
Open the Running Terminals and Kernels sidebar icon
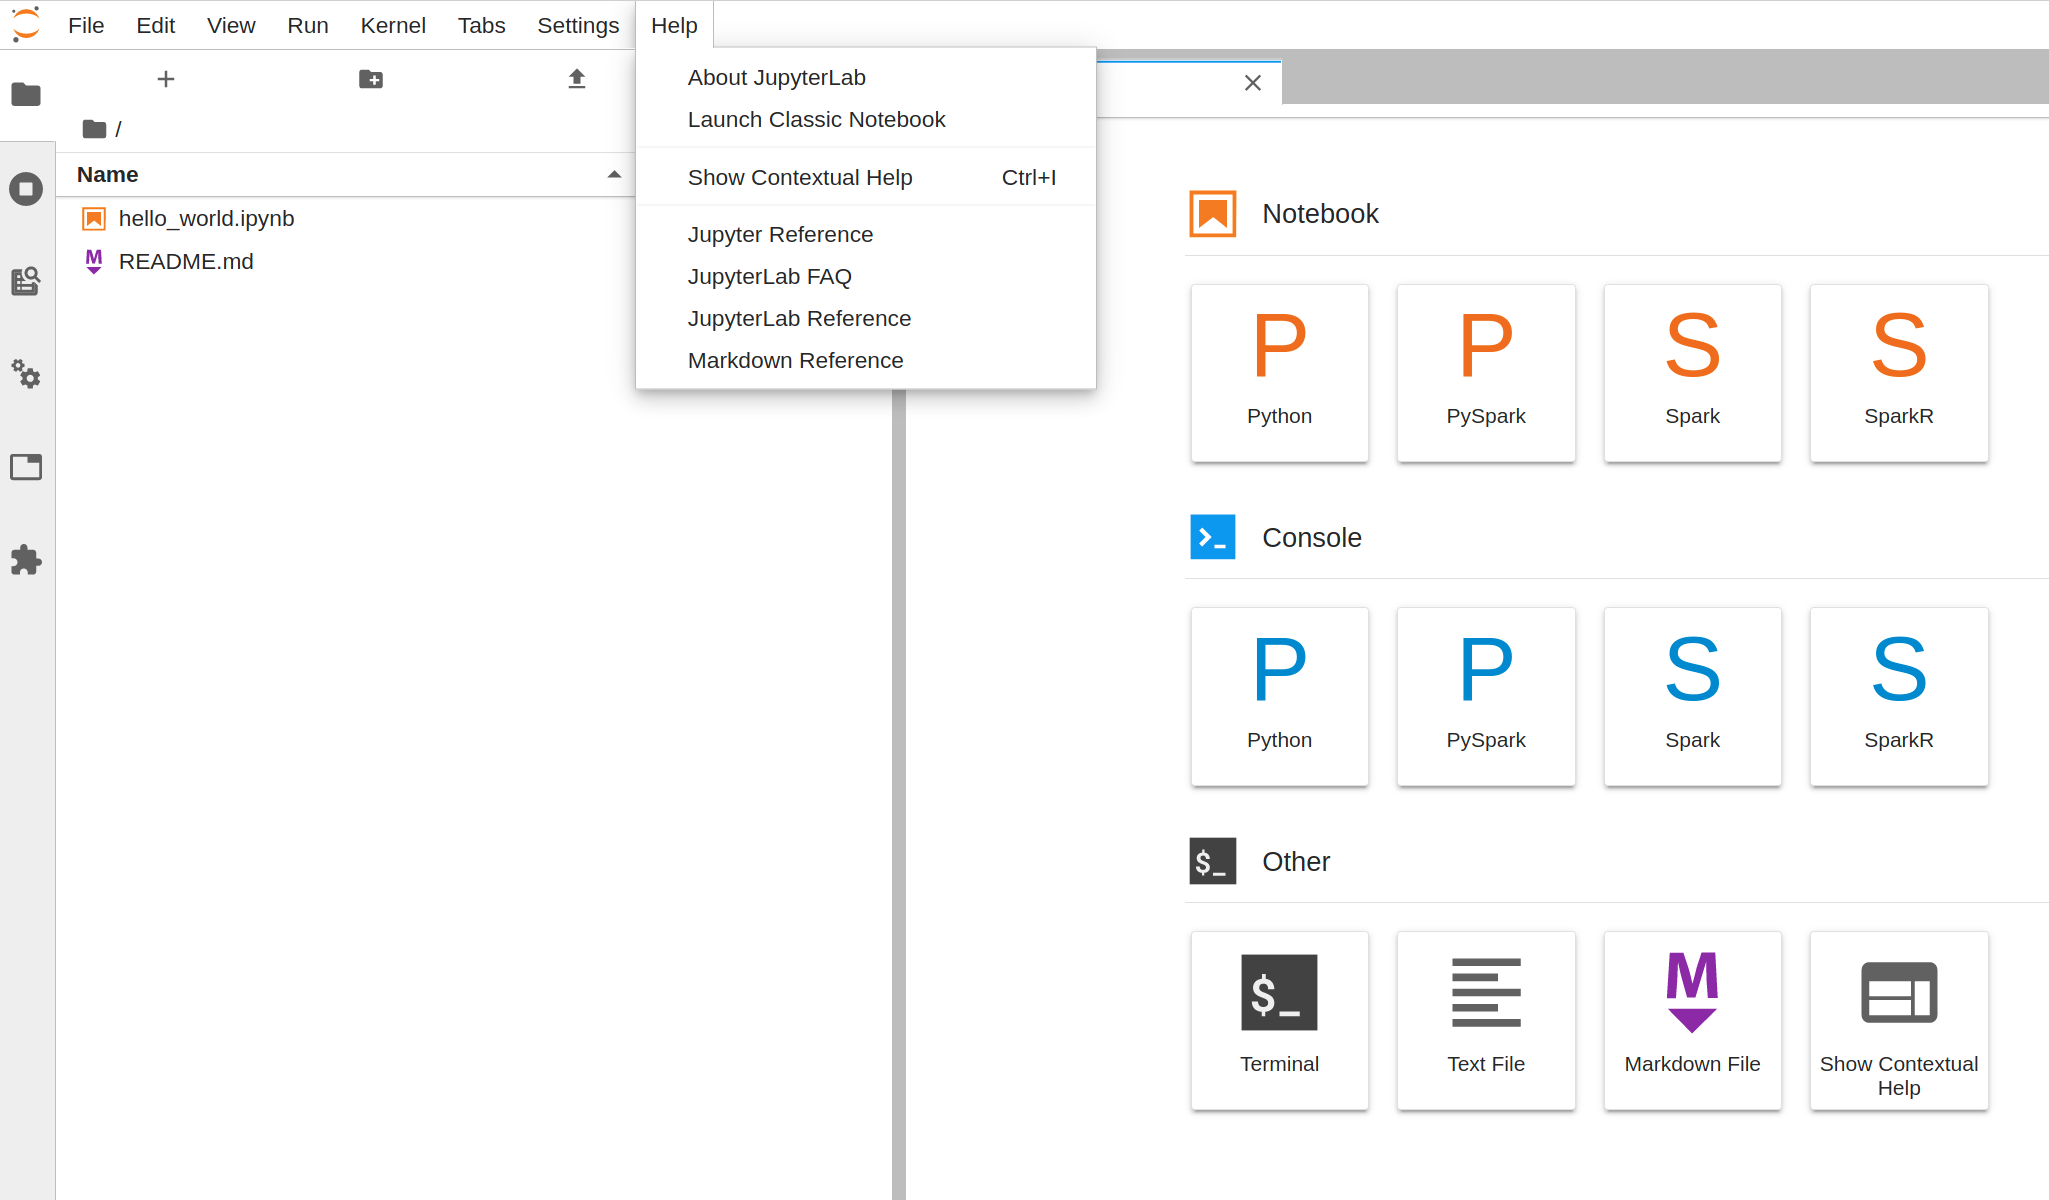pos(26,189)
